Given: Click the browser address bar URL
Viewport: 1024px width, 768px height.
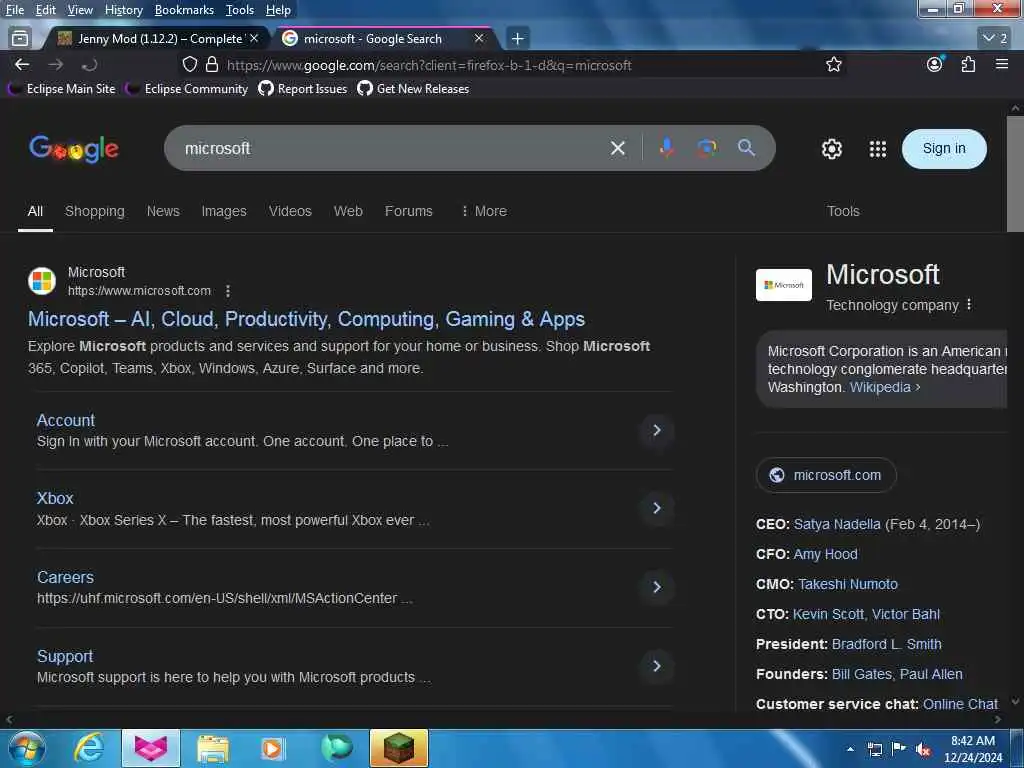Looking at the screenshot, I should click(429, 65).
